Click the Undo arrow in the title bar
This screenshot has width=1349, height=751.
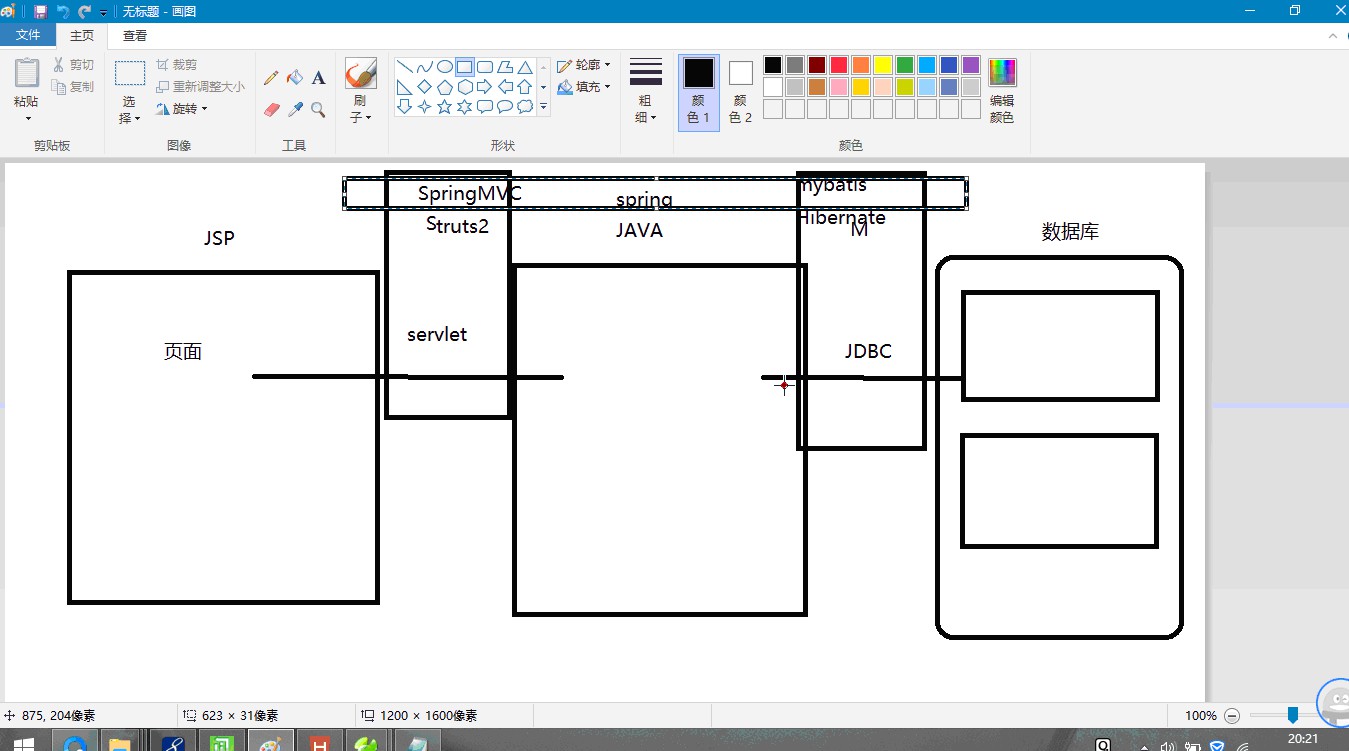pos(63,11)
